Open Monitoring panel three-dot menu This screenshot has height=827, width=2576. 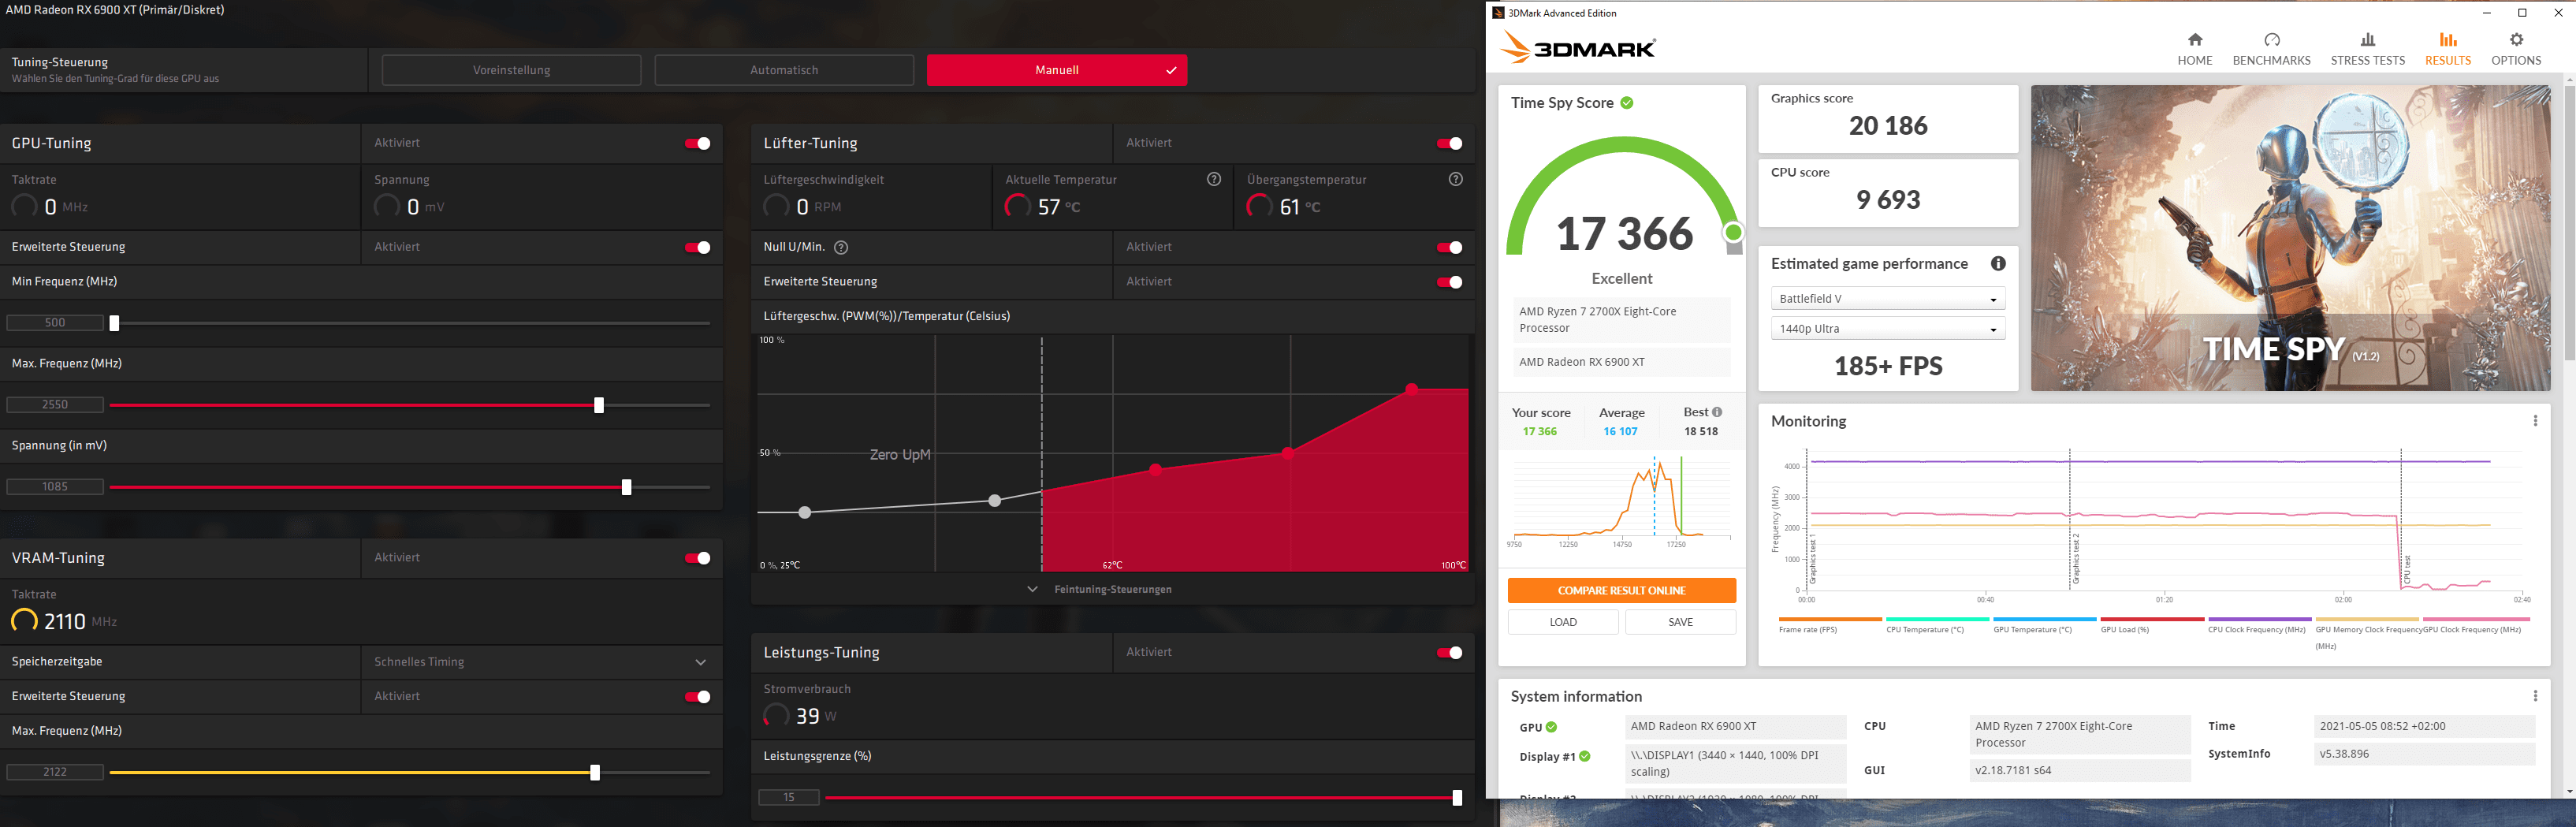[2534, 421]
